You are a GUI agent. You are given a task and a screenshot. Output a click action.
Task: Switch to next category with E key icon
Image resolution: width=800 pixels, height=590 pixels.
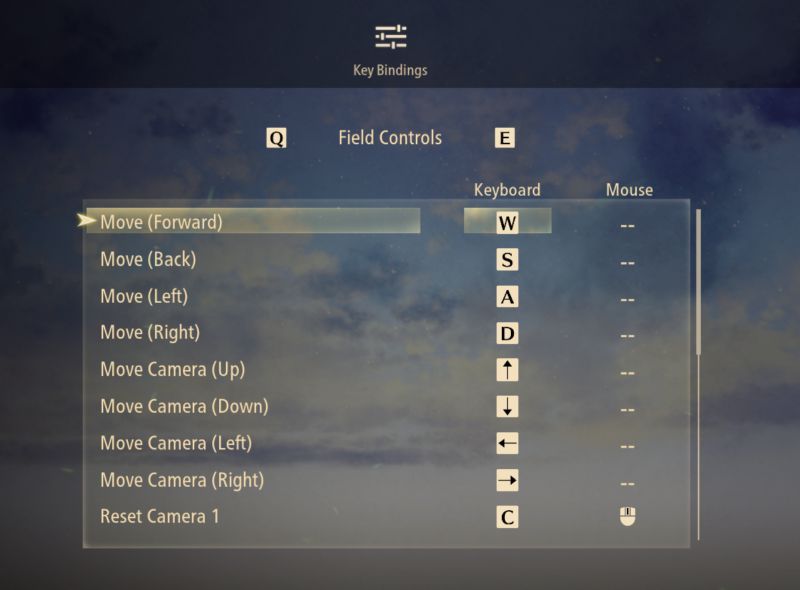pos(505,138)
